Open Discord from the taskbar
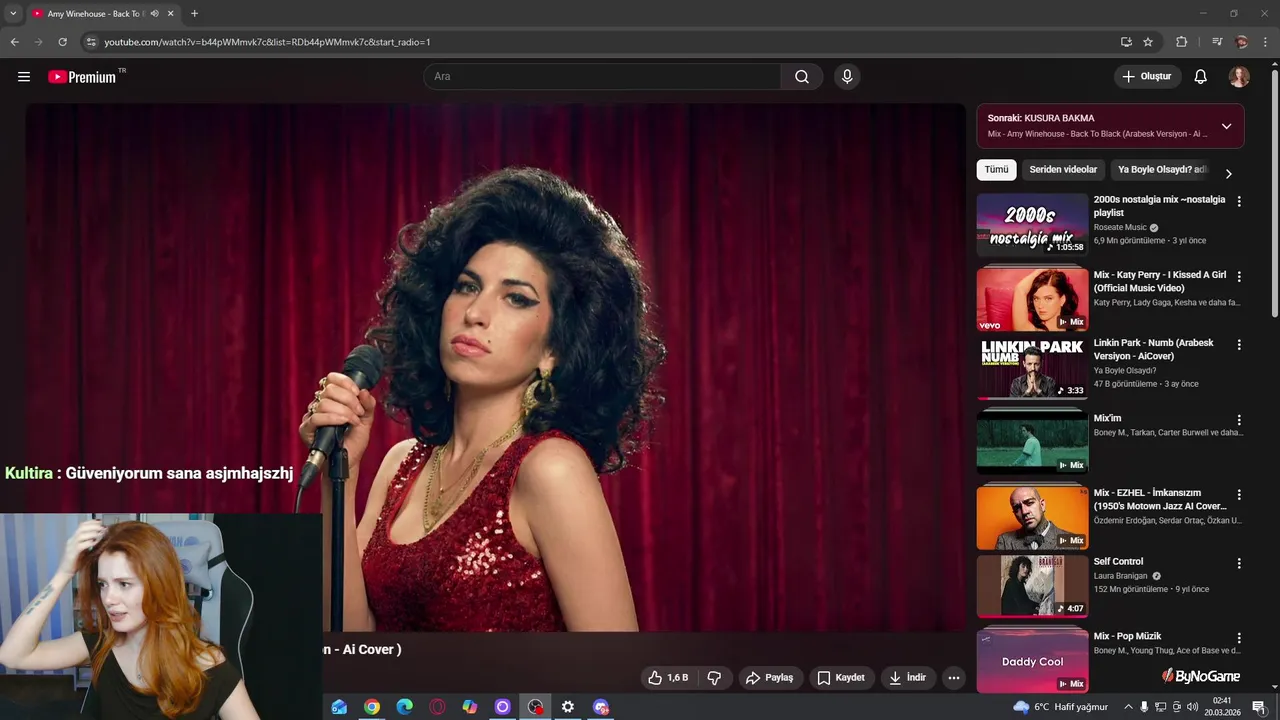This screenshot has width=1280, height=720. pos(601,707)
